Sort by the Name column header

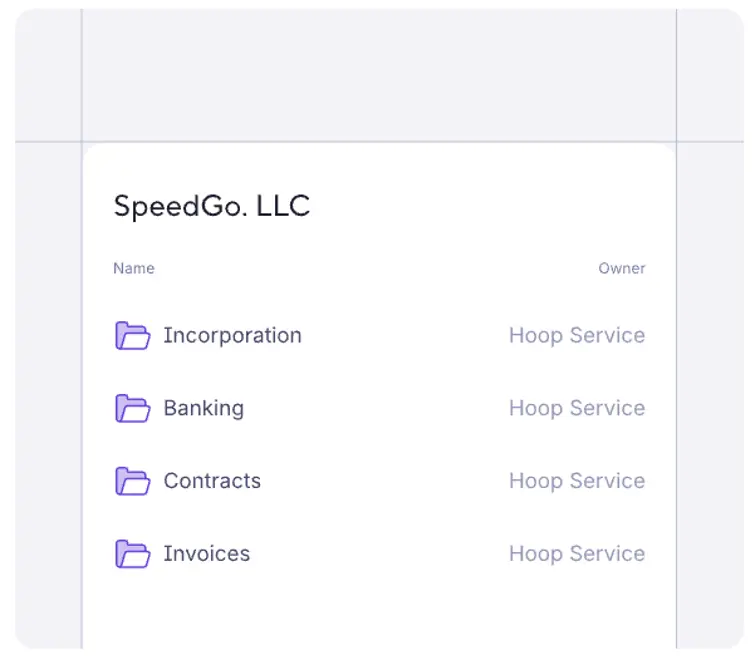click(x=134, y=268)
